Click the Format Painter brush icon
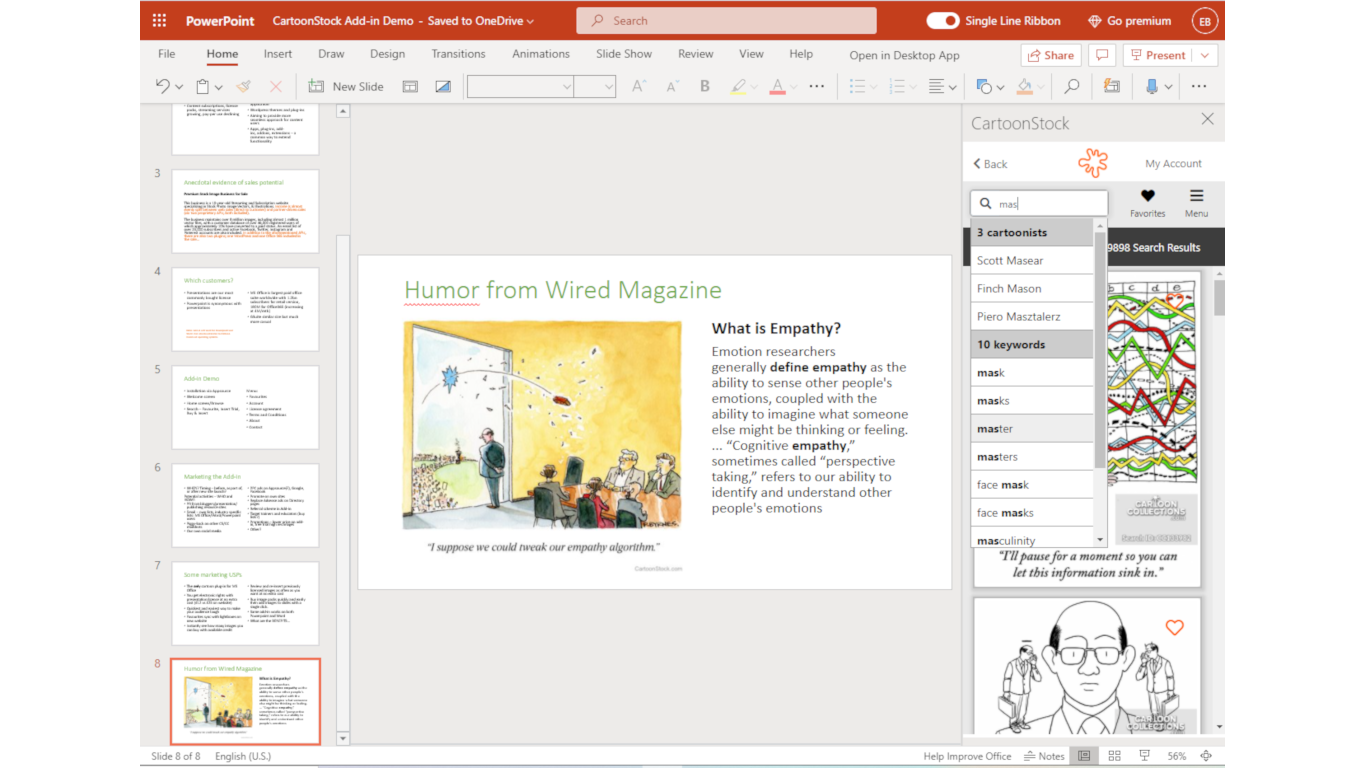 coord(244,87)
